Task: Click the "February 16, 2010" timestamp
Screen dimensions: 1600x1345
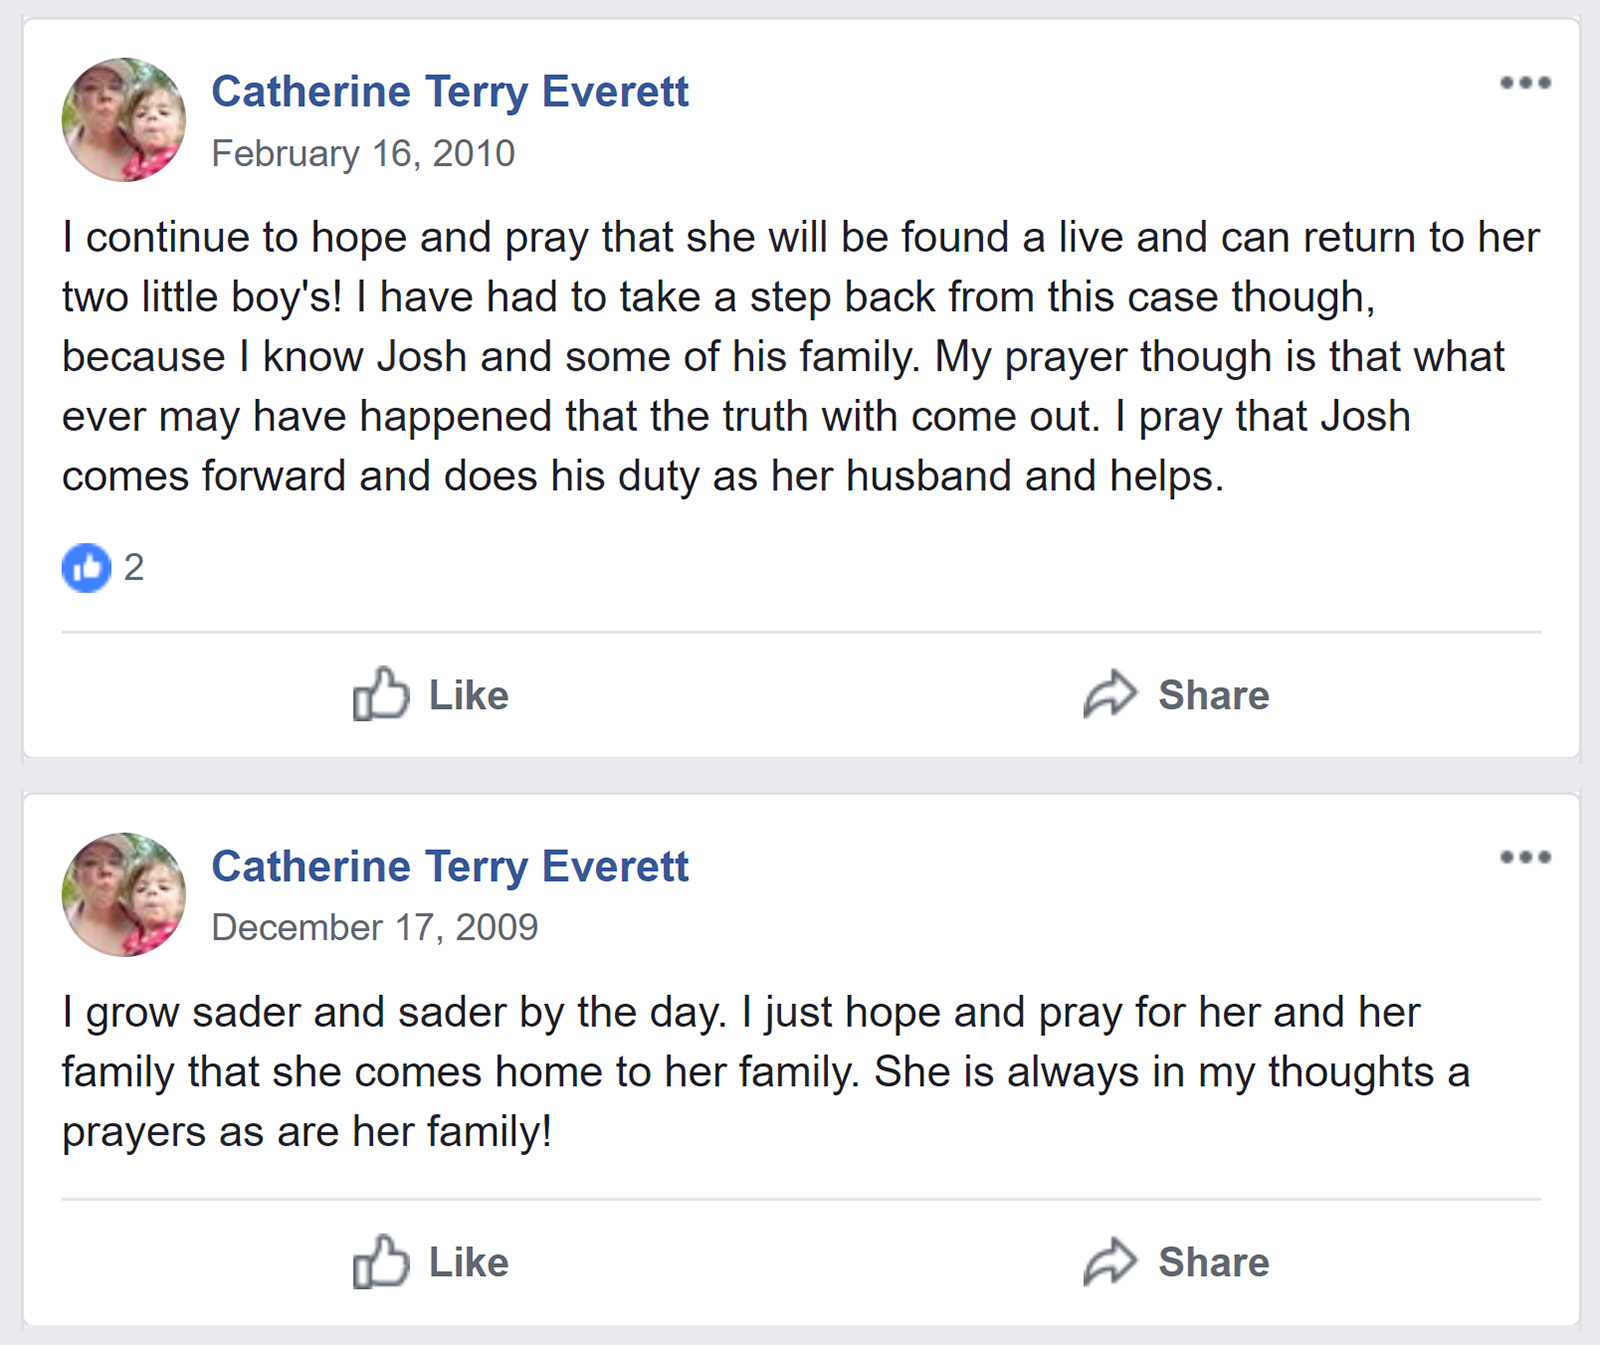Action: point(363,154)
